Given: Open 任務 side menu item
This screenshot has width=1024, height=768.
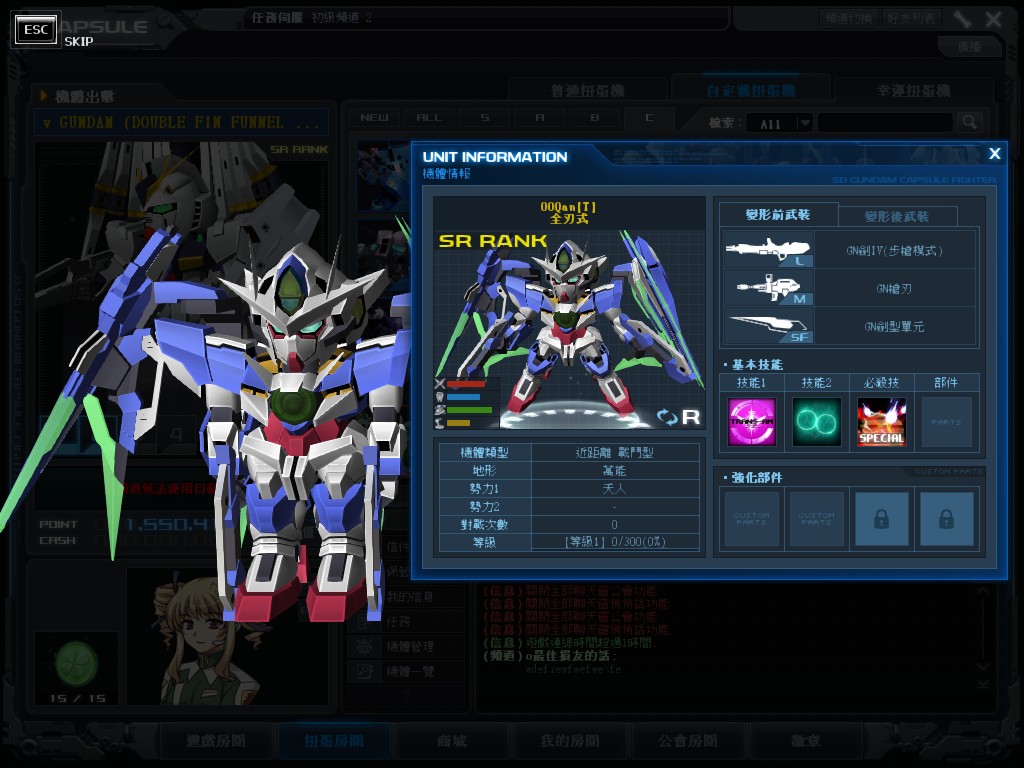Looking at the screenshot, I should (x=407, y=621).
